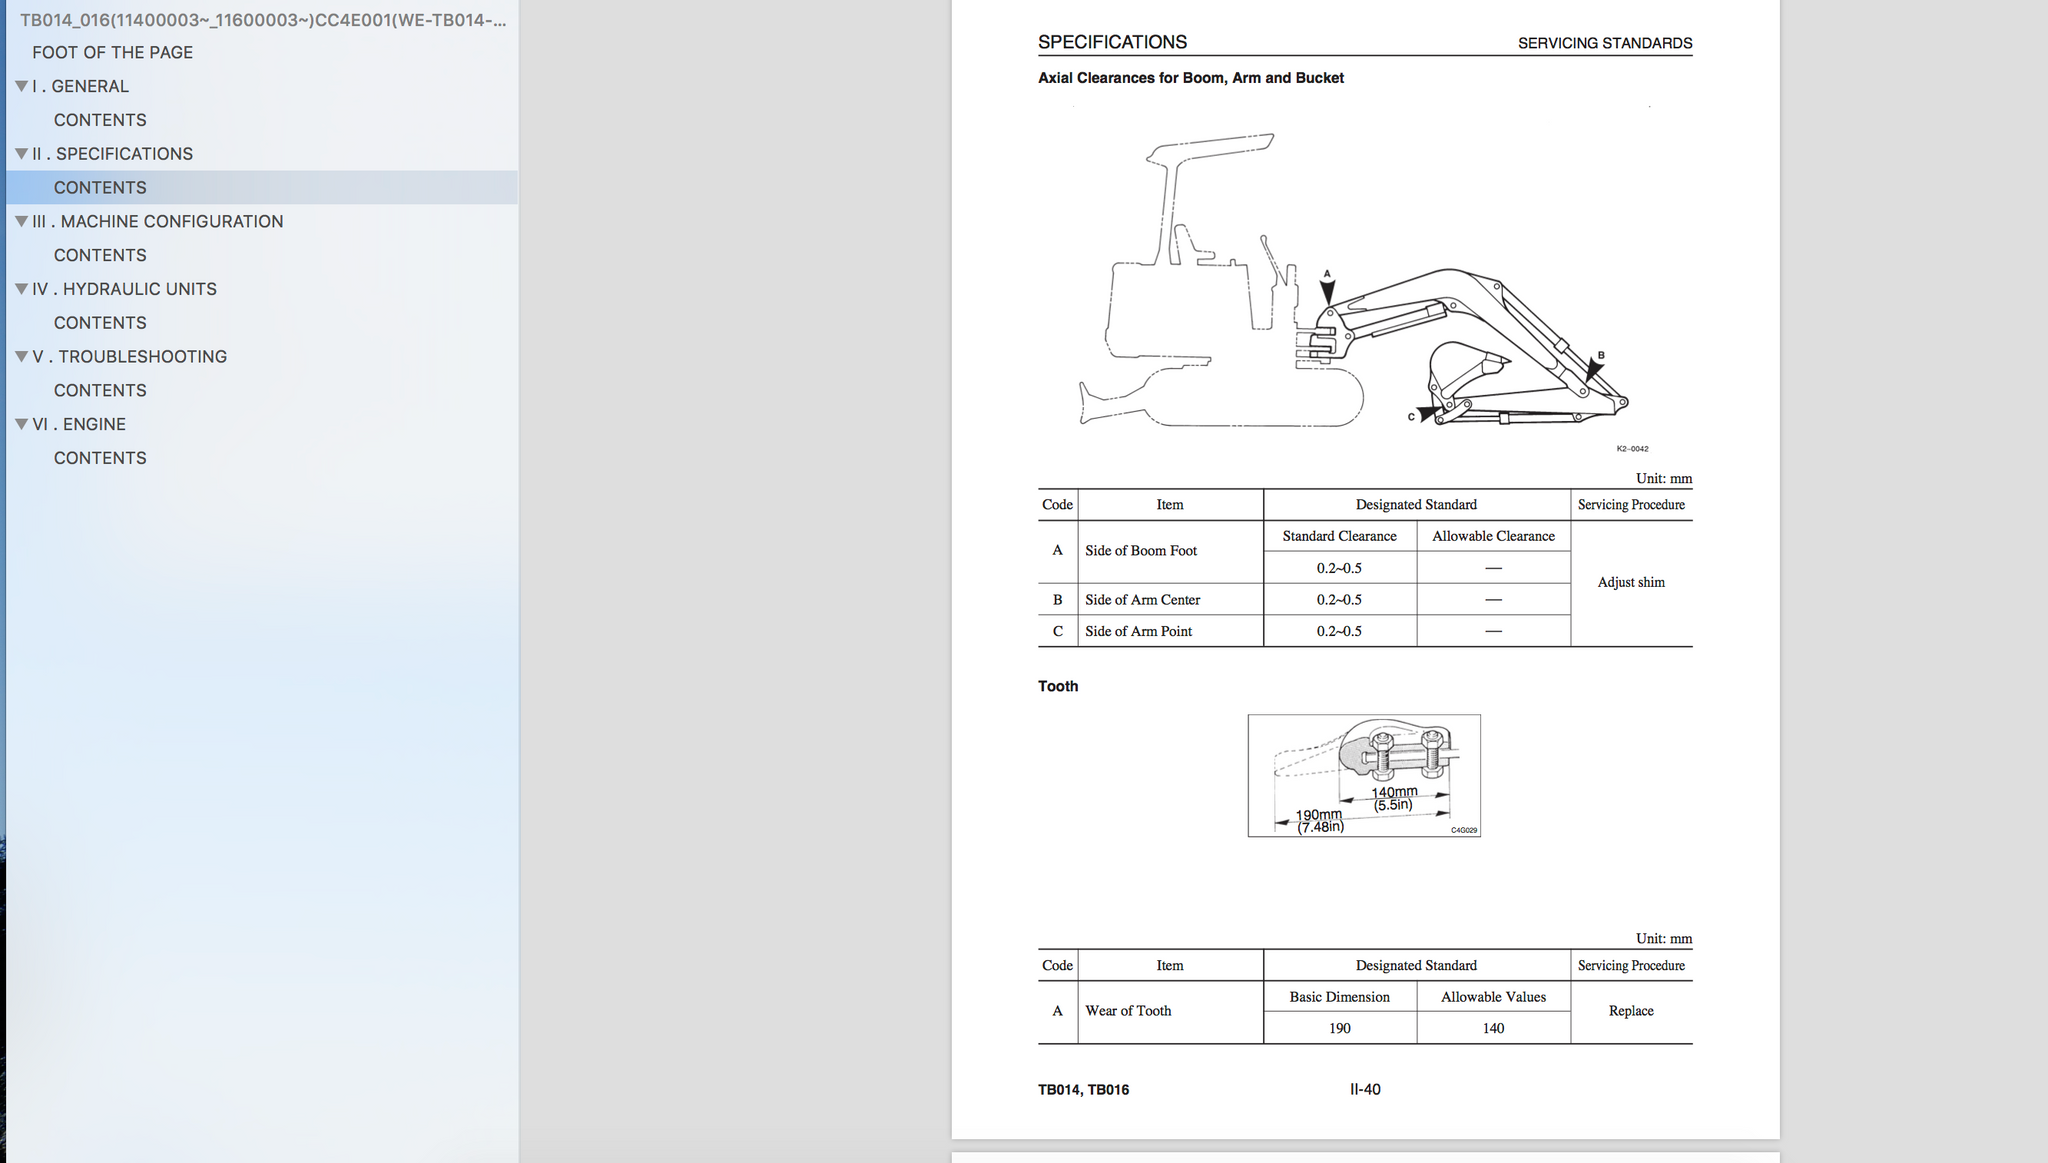The width and height of the screenshot is (2048, 1163).
Task: Collapse the I. GENERAL section triangle
Action: click(x=21, y=86)
